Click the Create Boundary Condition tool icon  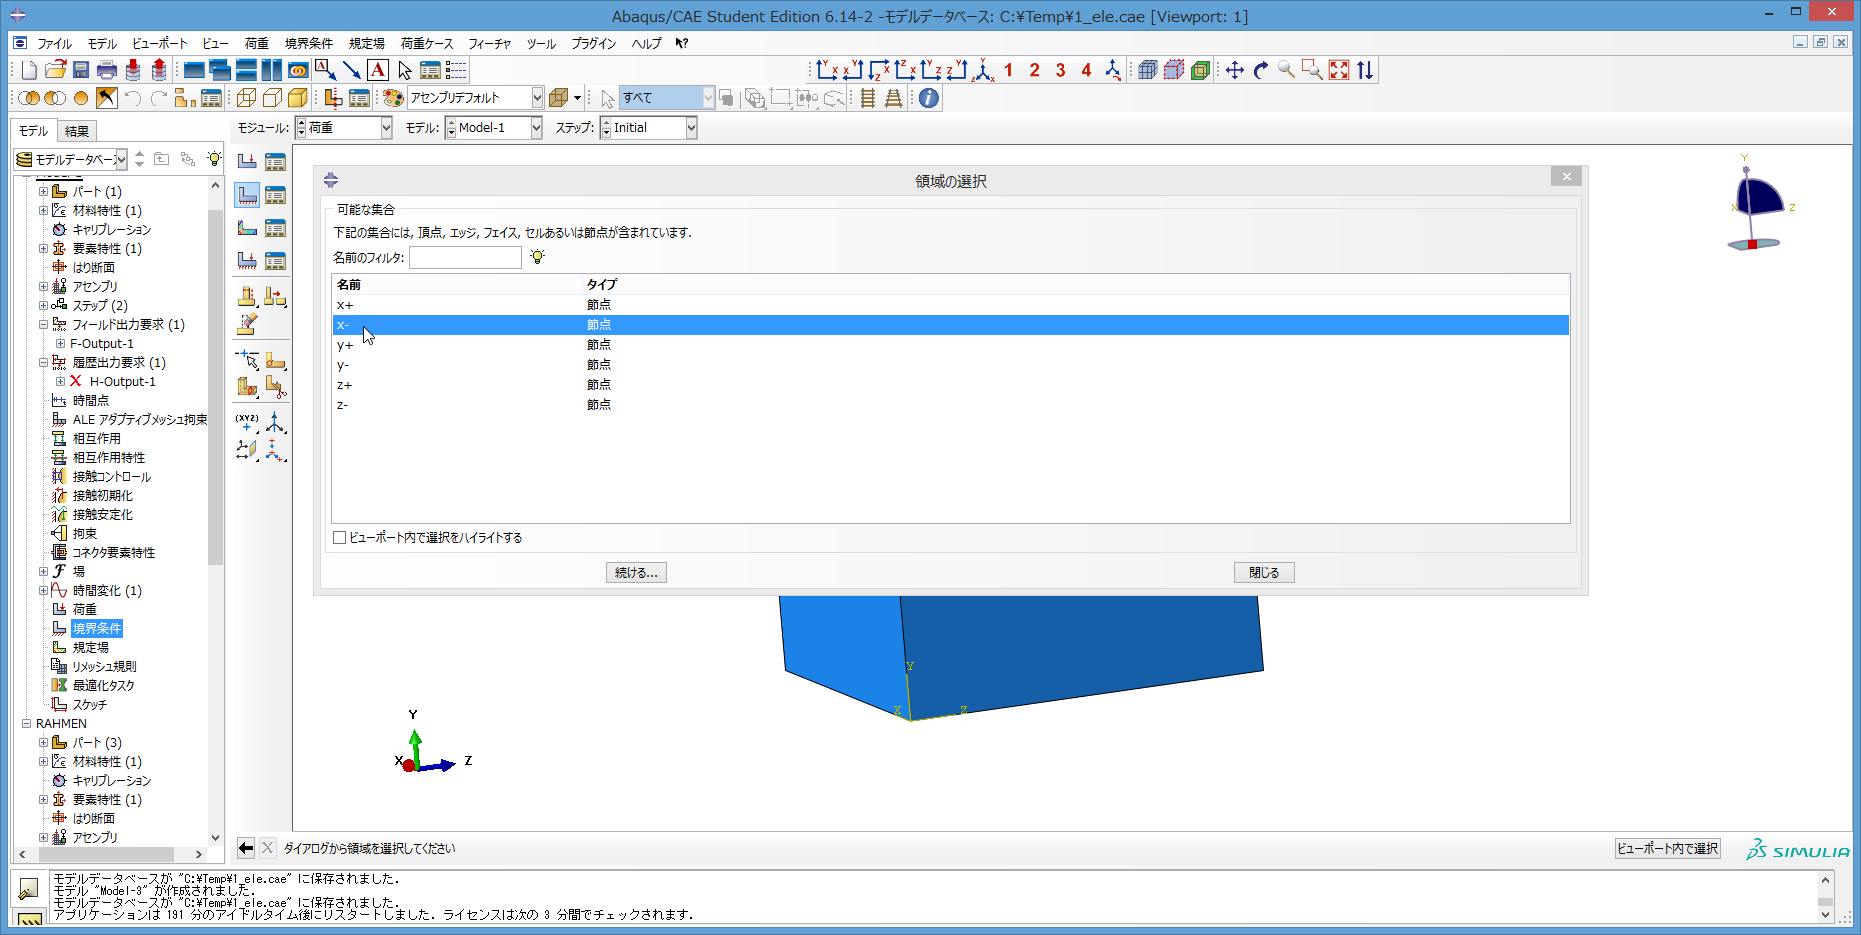point(247,195)
